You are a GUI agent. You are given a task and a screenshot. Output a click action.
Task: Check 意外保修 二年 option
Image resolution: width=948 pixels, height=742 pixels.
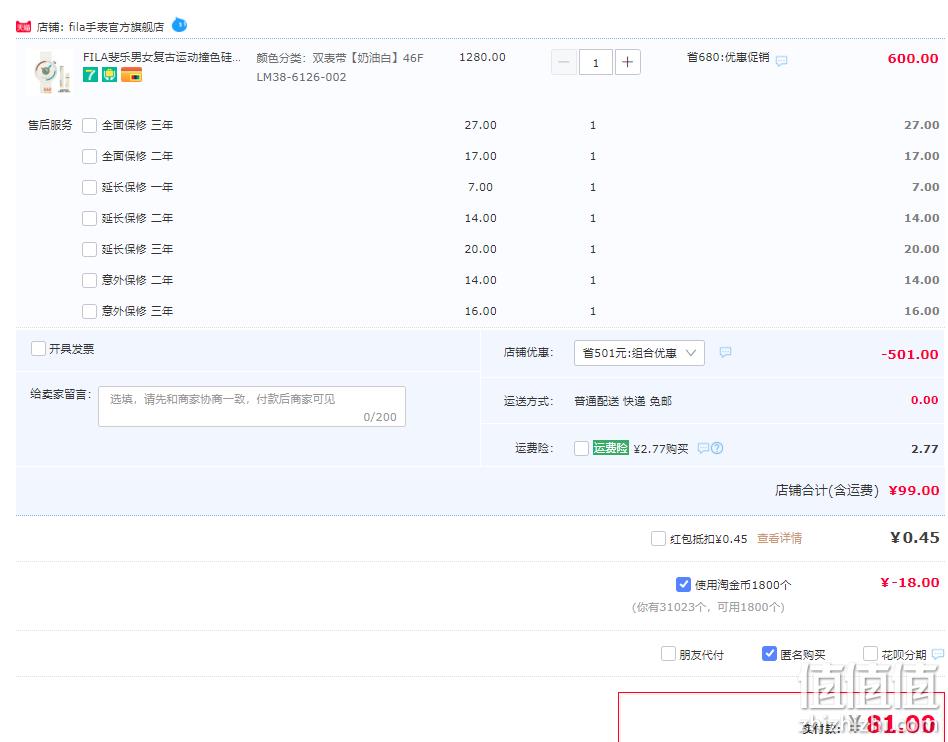pos(89,280)
